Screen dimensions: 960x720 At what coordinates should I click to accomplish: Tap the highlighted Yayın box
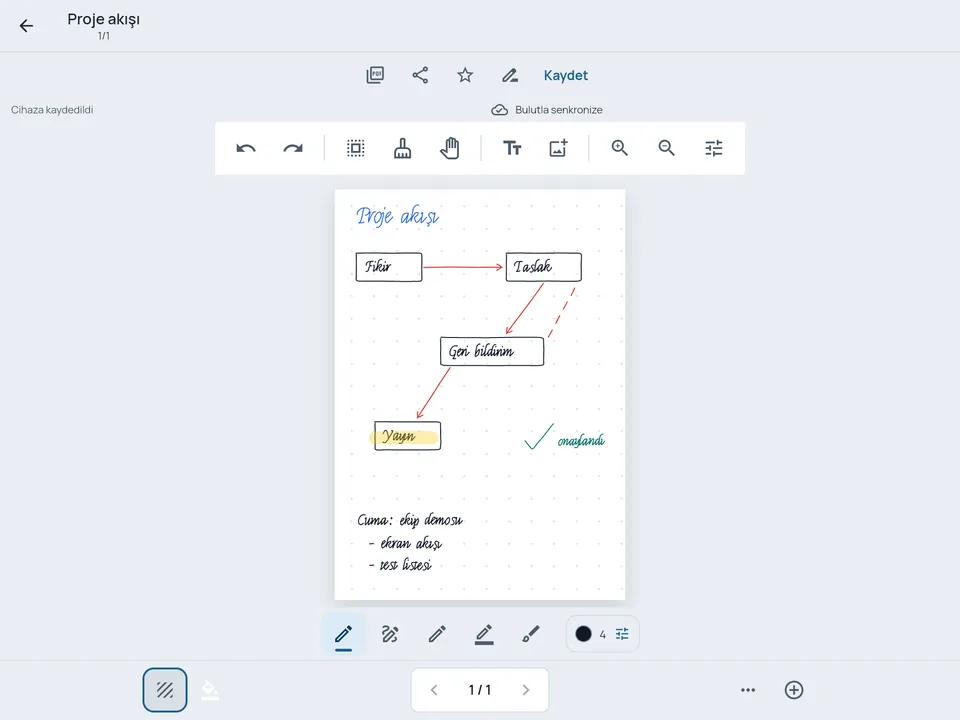tap(407, 436)
